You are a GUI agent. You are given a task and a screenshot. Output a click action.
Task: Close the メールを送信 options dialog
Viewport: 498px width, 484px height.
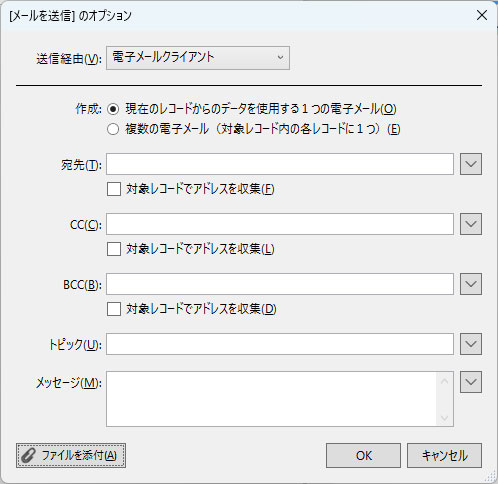482,15
